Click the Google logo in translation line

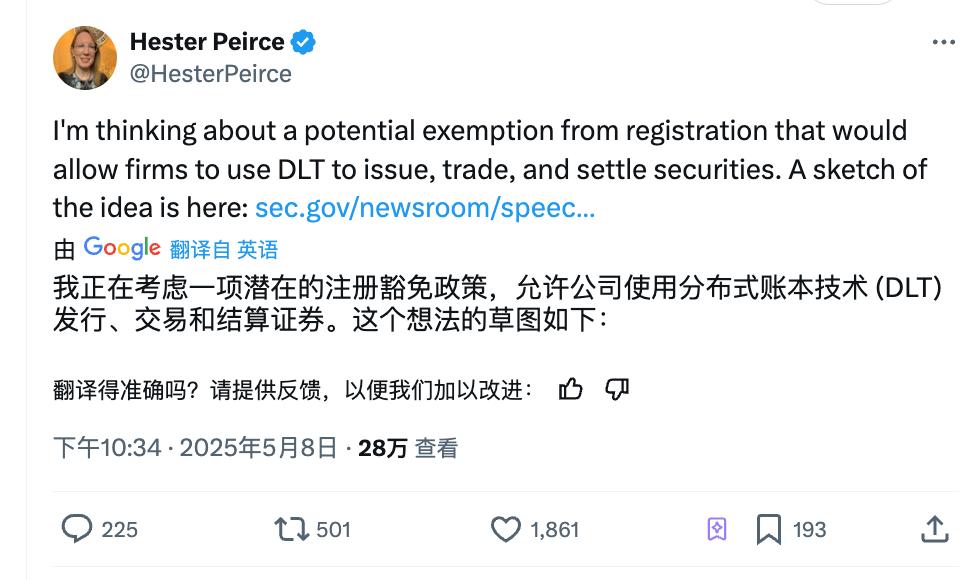[x=122, y=248]
